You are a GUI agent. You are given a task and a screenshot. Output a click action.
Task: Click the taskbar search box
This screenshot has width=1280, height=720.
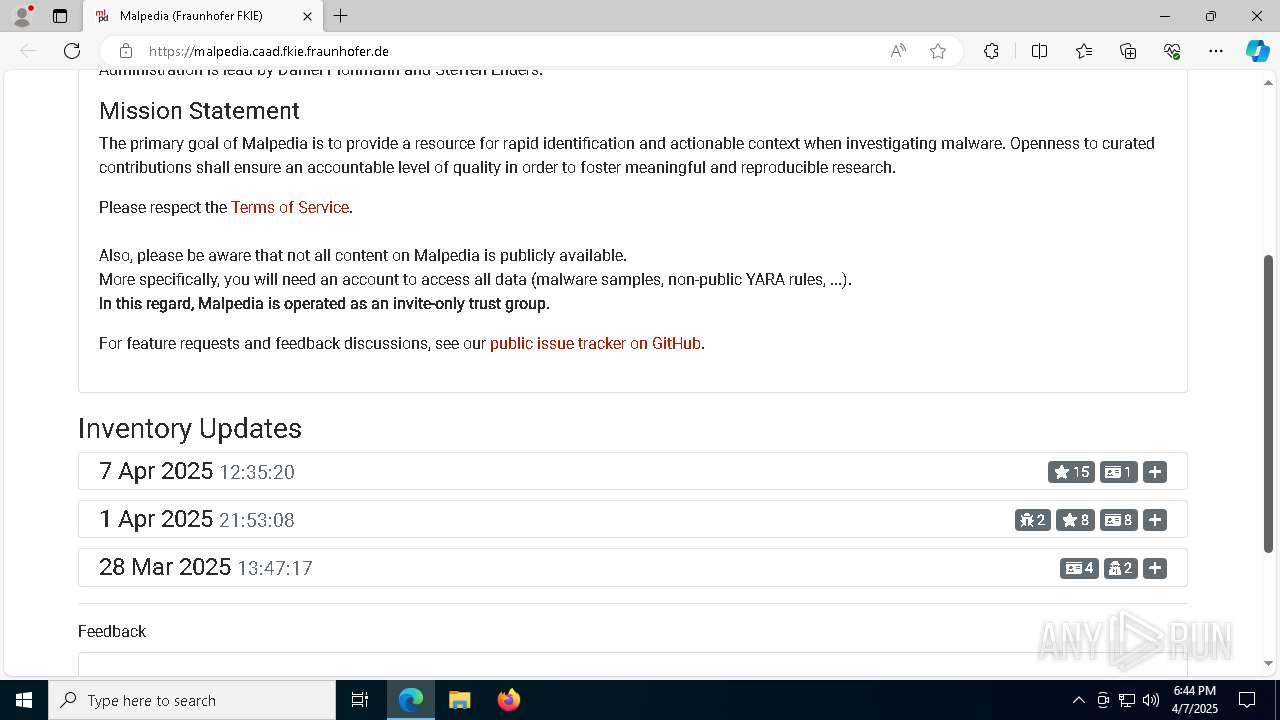[192, 700]
